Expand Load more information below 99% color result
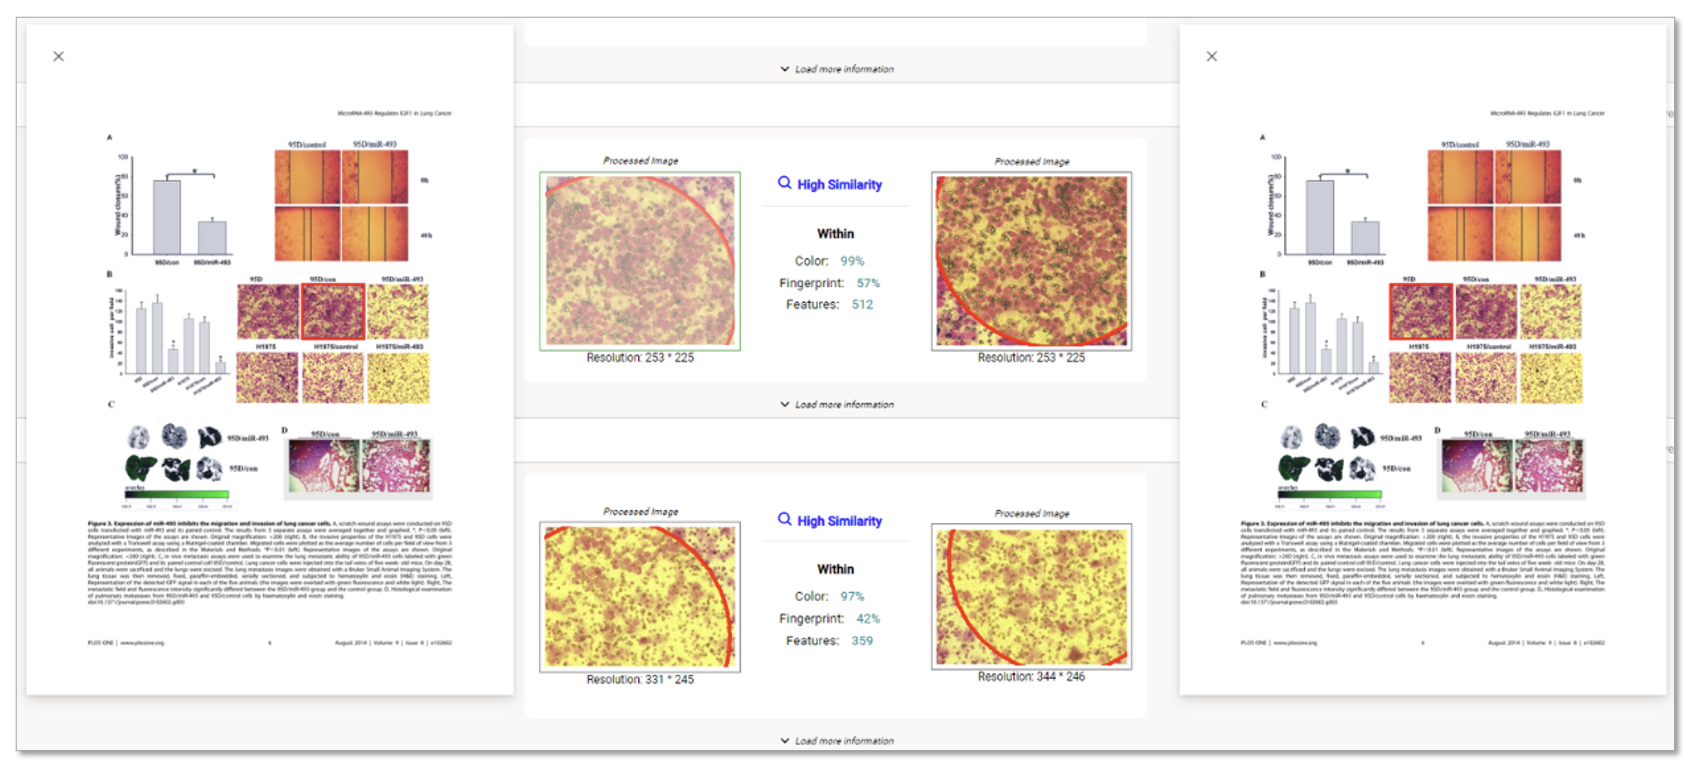The height and width of the screenshot is (772, 1694). [836, 404]
